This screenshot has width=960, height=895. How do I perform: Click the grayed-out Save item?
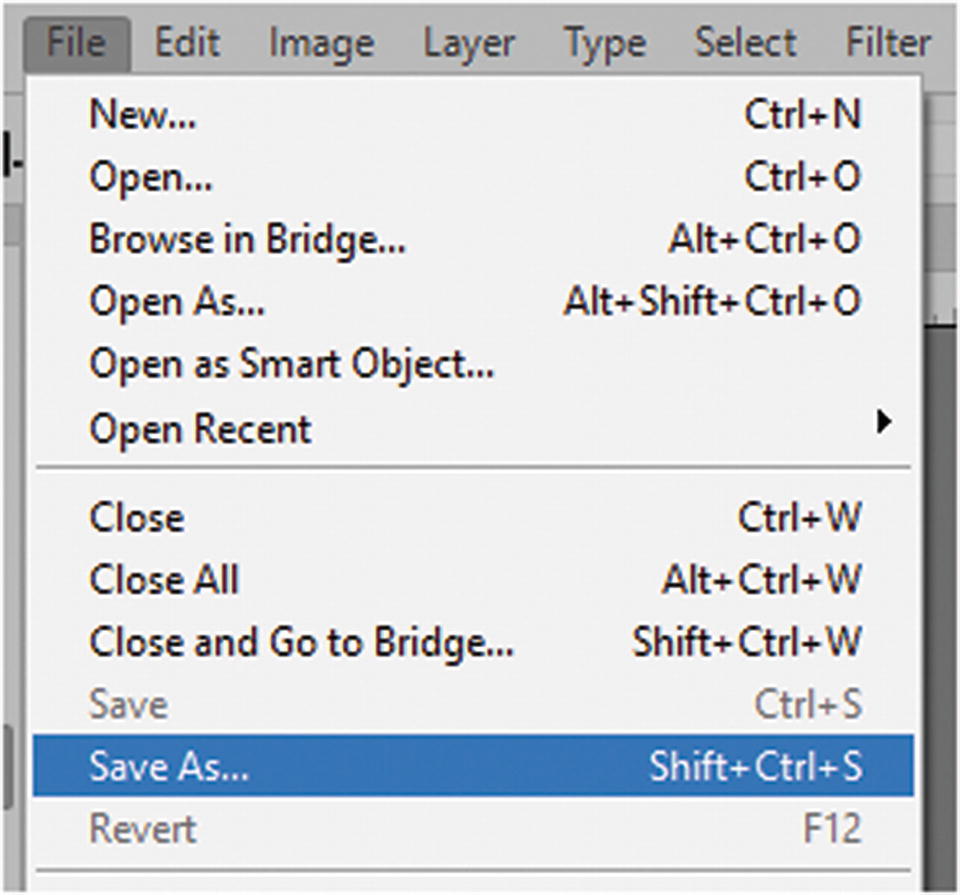click(x=128, y=704)
